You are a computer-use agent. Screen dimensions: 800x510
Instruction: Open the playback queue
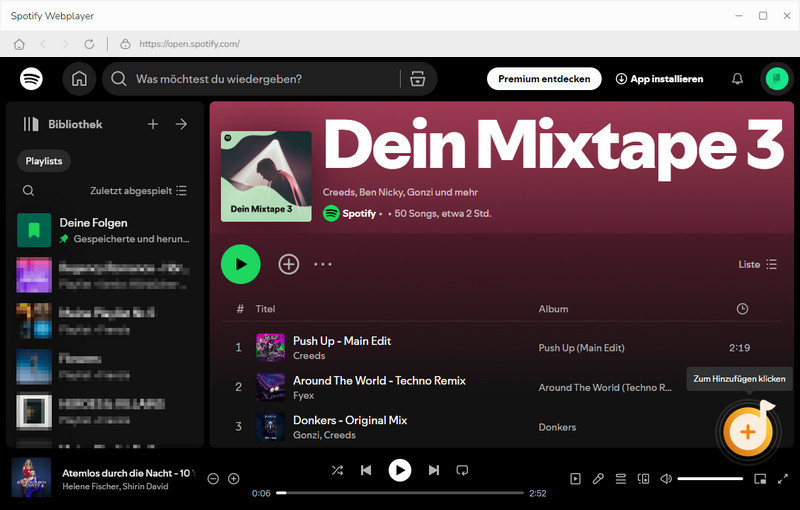pyautogui.click(x=620, y=478)
